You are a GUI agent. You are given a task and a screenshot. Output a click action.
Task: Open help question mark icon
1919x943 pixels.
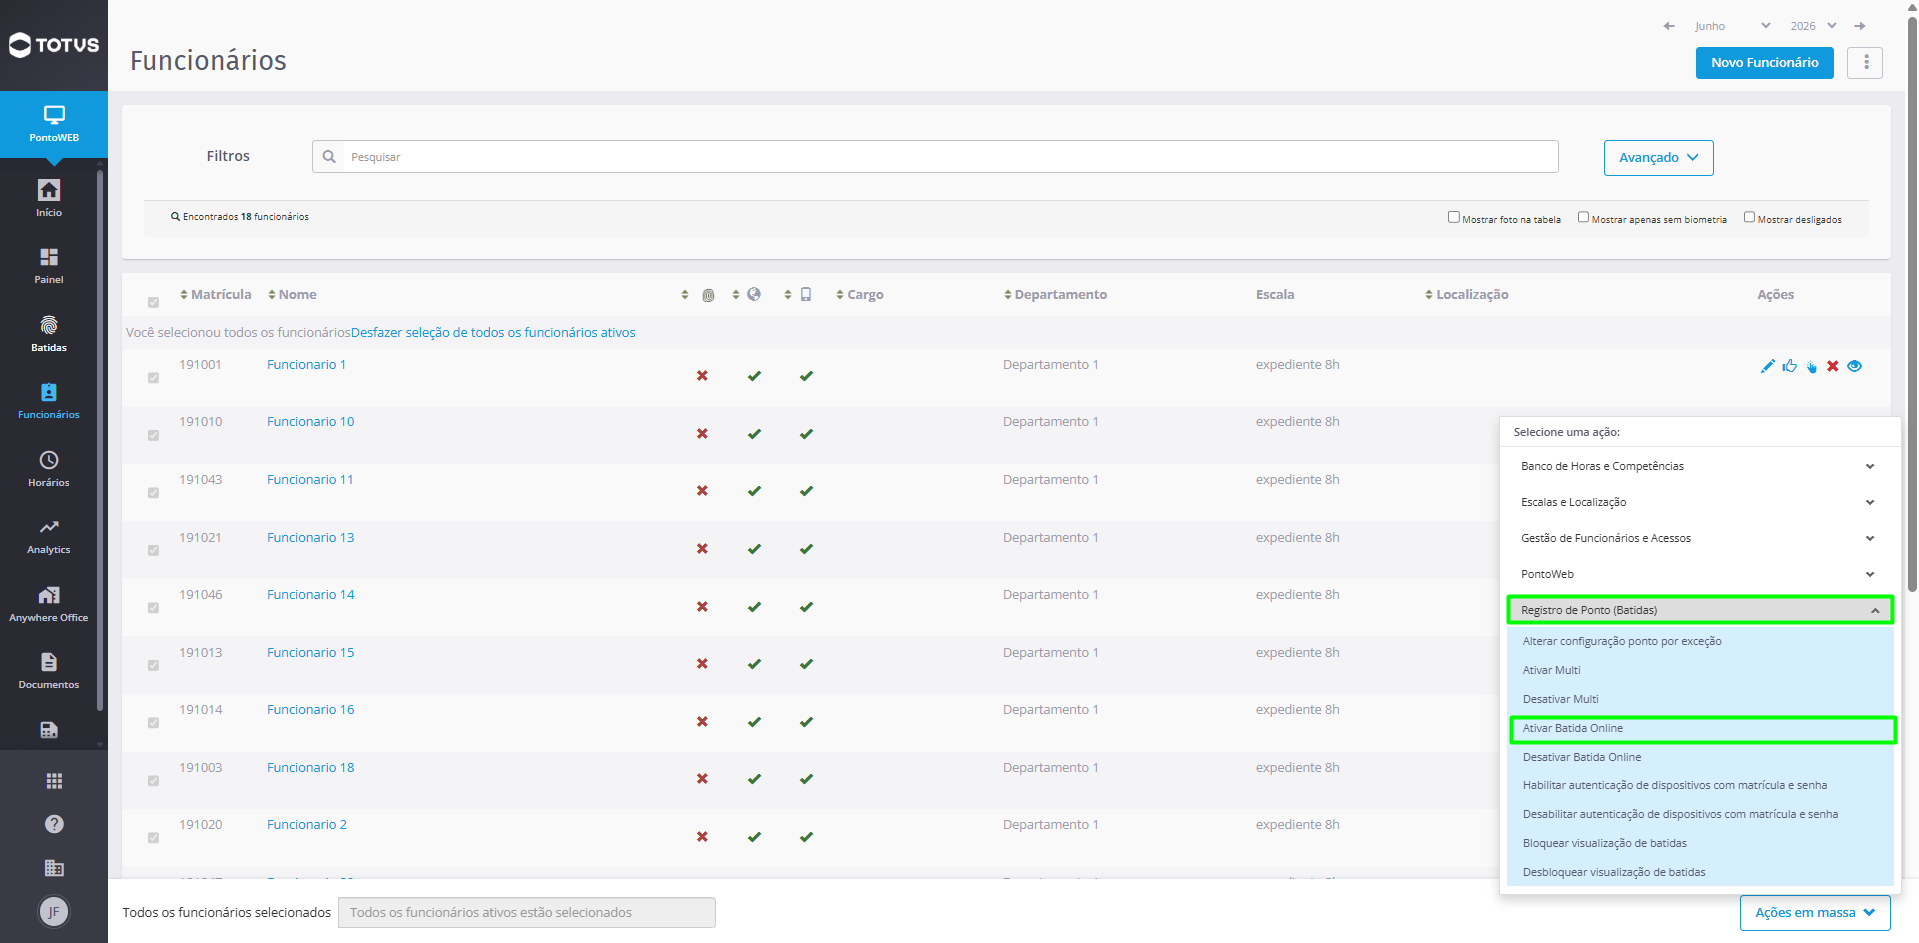pyautogui.click(x=54, y=824)
